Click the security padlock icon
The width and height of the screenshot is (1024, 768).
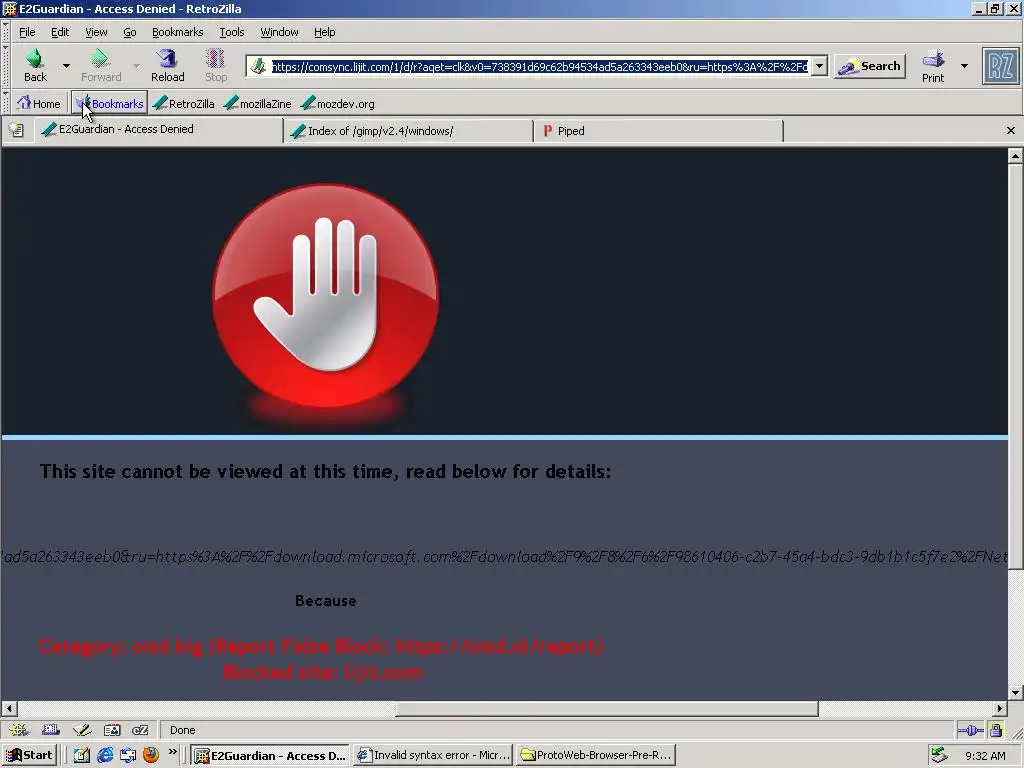(x=996, y=729)
